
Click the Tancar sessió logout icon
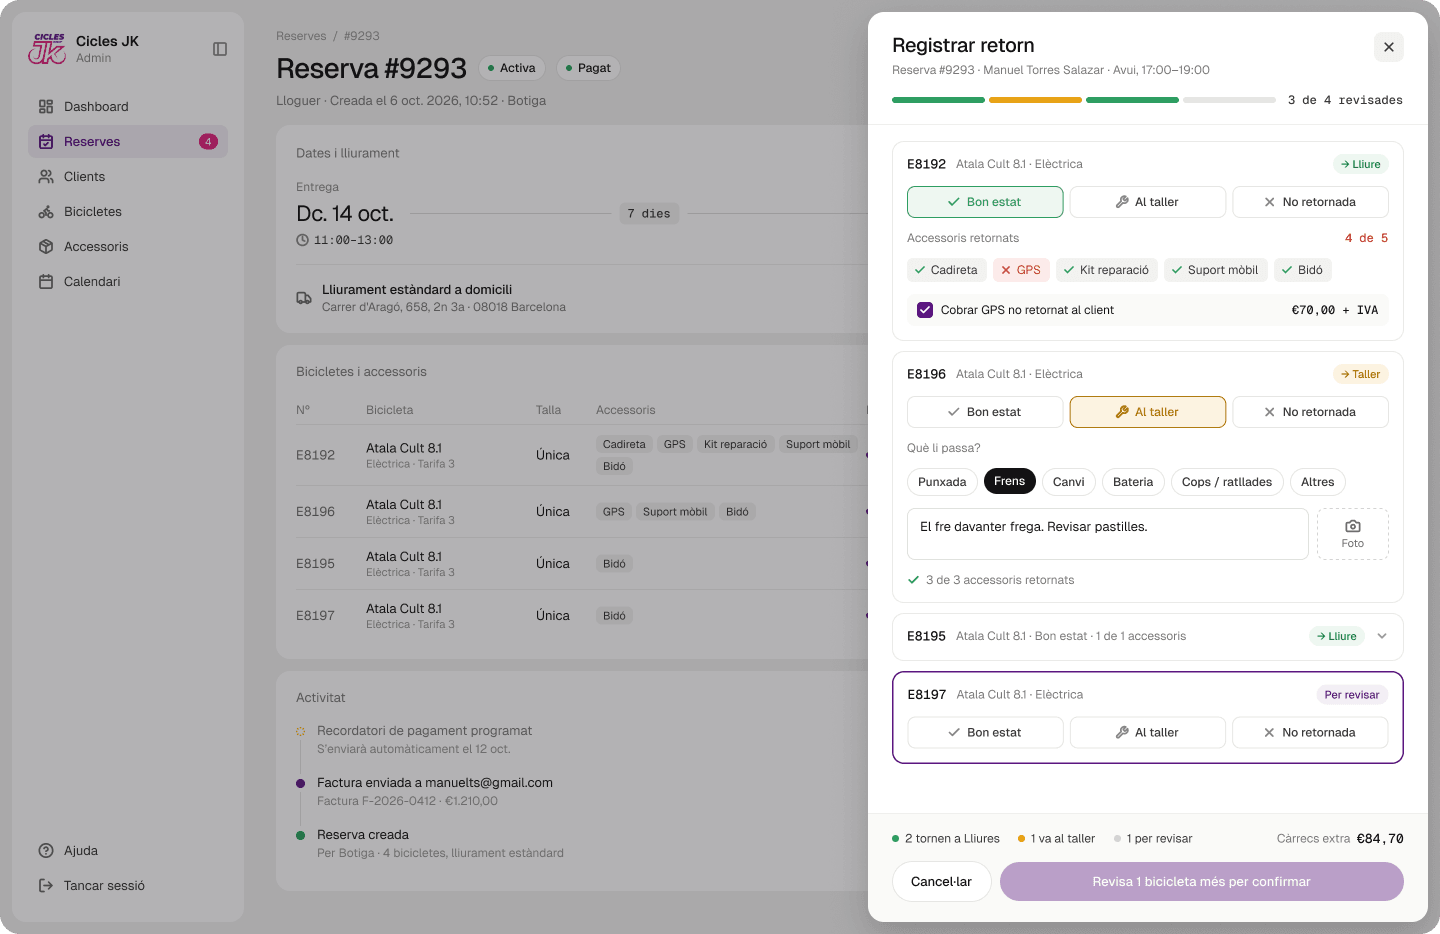pyautogui.click(x=46, y=886)
